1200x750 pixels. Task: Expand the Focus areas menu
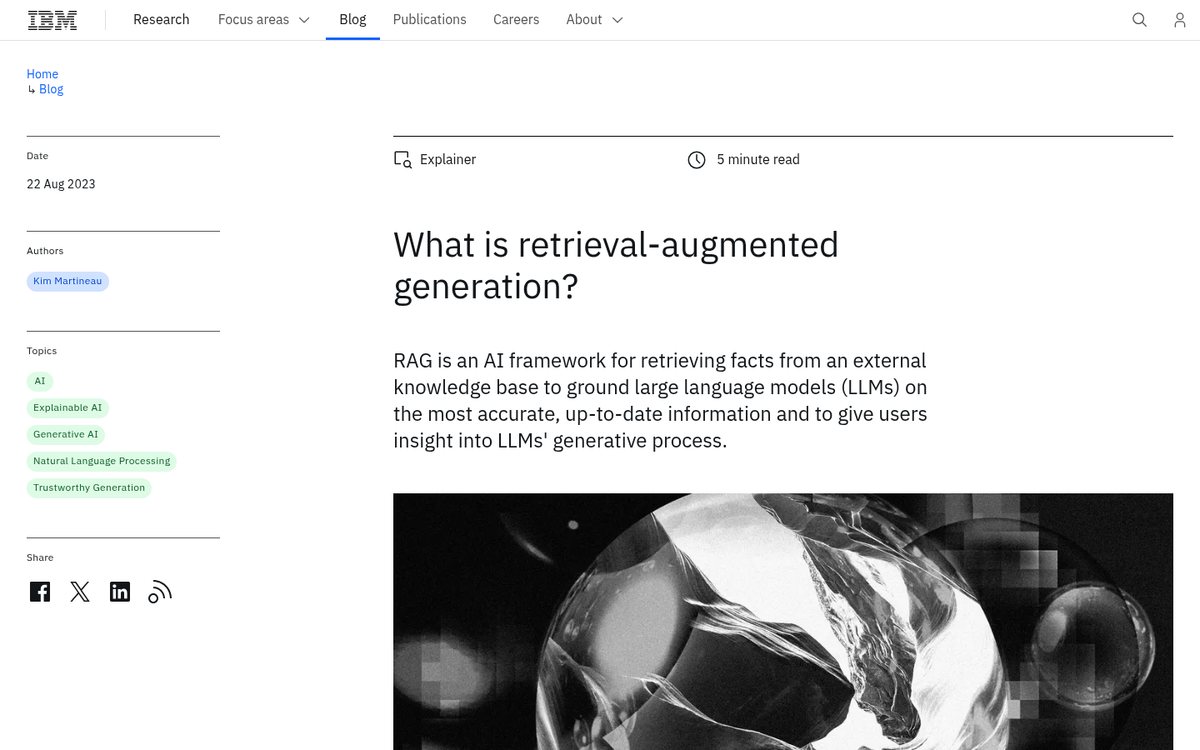264,20
